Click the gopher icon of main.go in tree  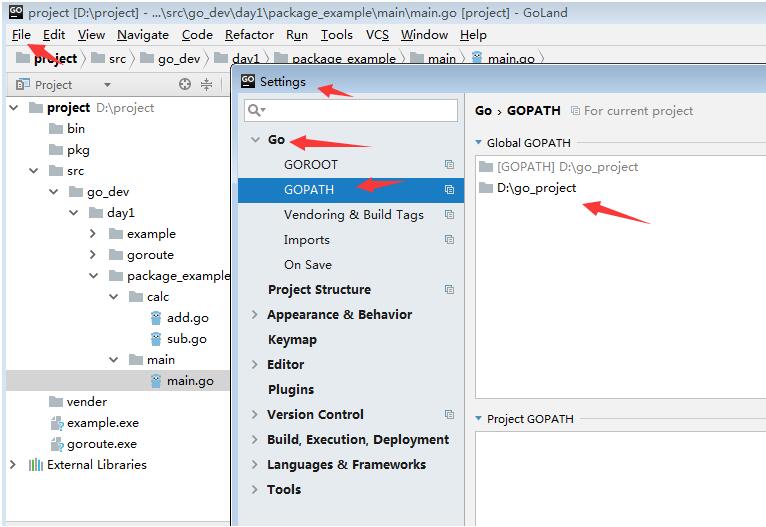(x=156, y=381)
